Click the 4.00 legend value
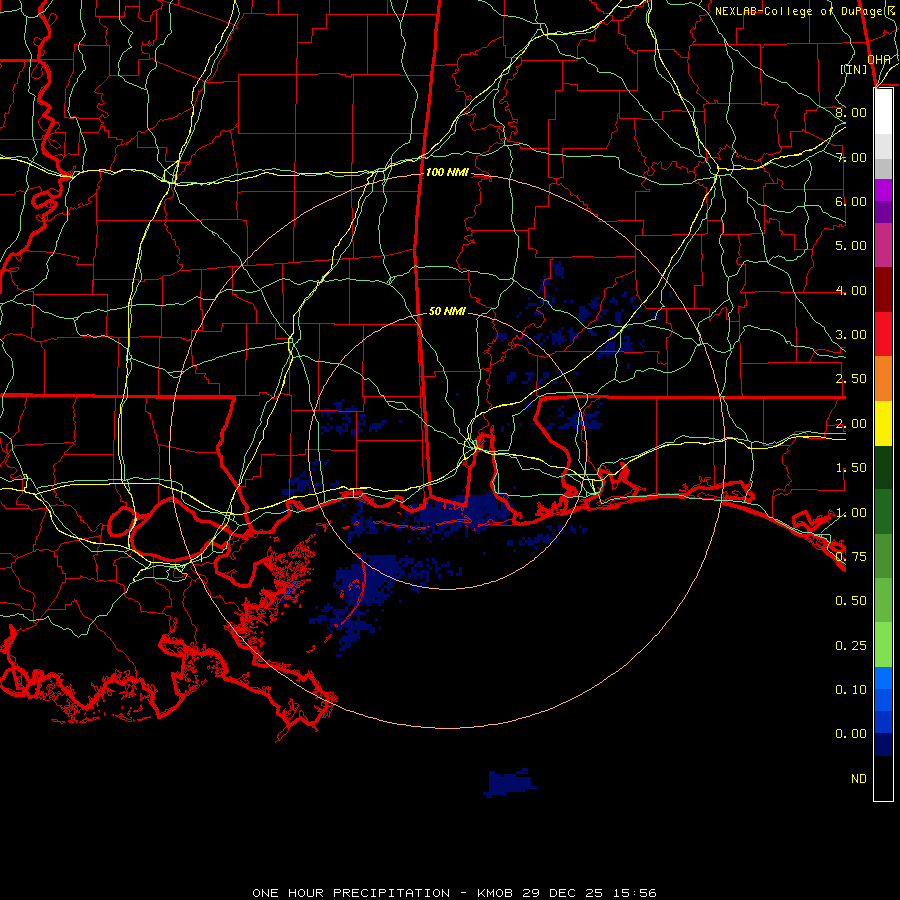The height and width of the screenshot is (900, 900). (851, 290)
